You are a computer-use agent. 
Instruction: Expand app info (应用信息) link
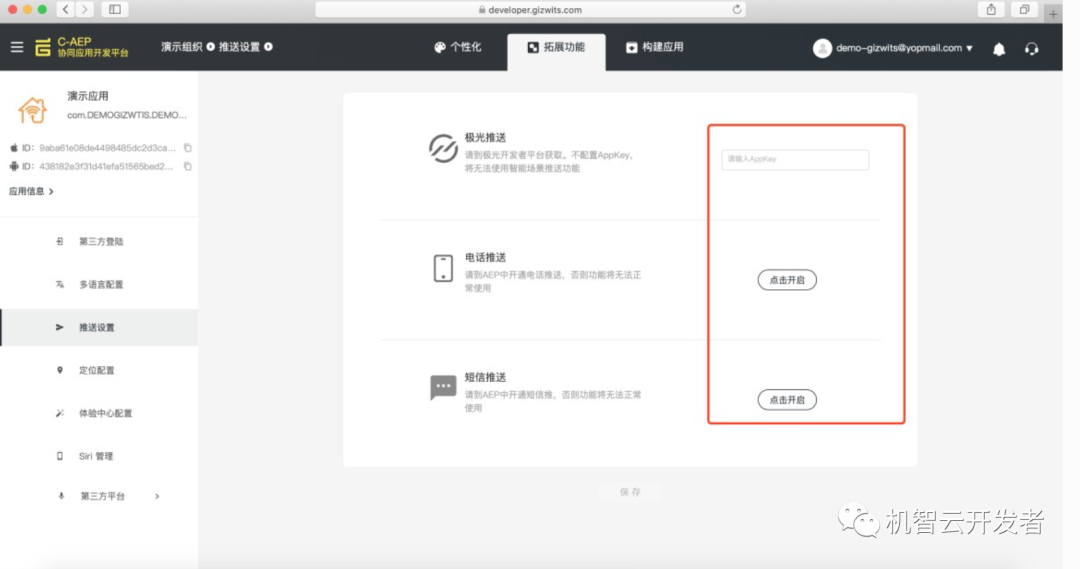pos(31,192)
